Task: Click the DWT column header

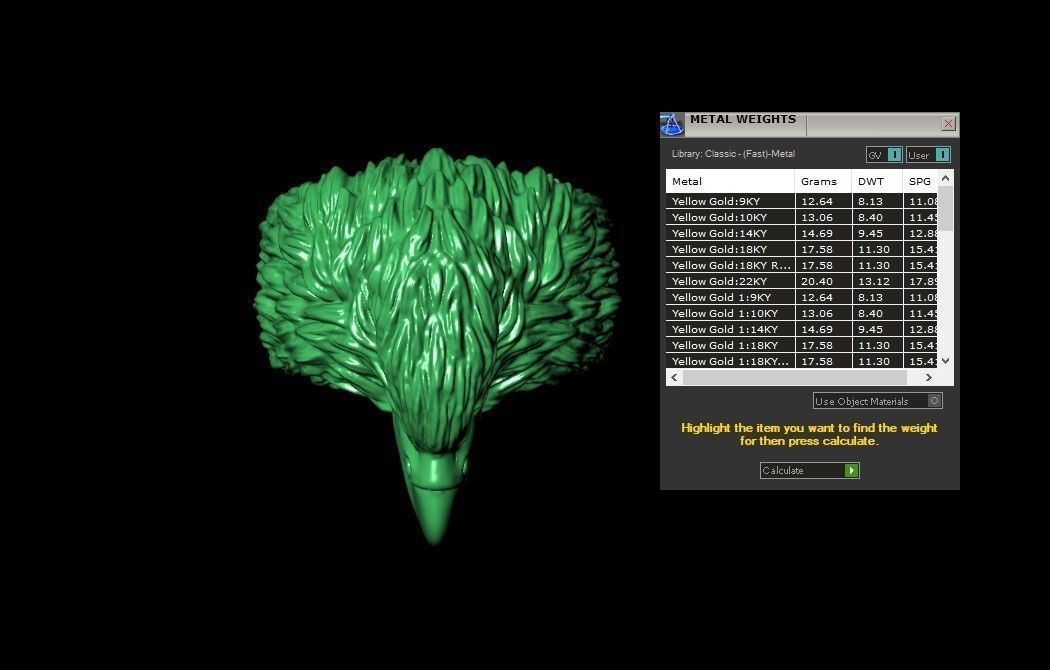Action: click(x=877, y=181)
